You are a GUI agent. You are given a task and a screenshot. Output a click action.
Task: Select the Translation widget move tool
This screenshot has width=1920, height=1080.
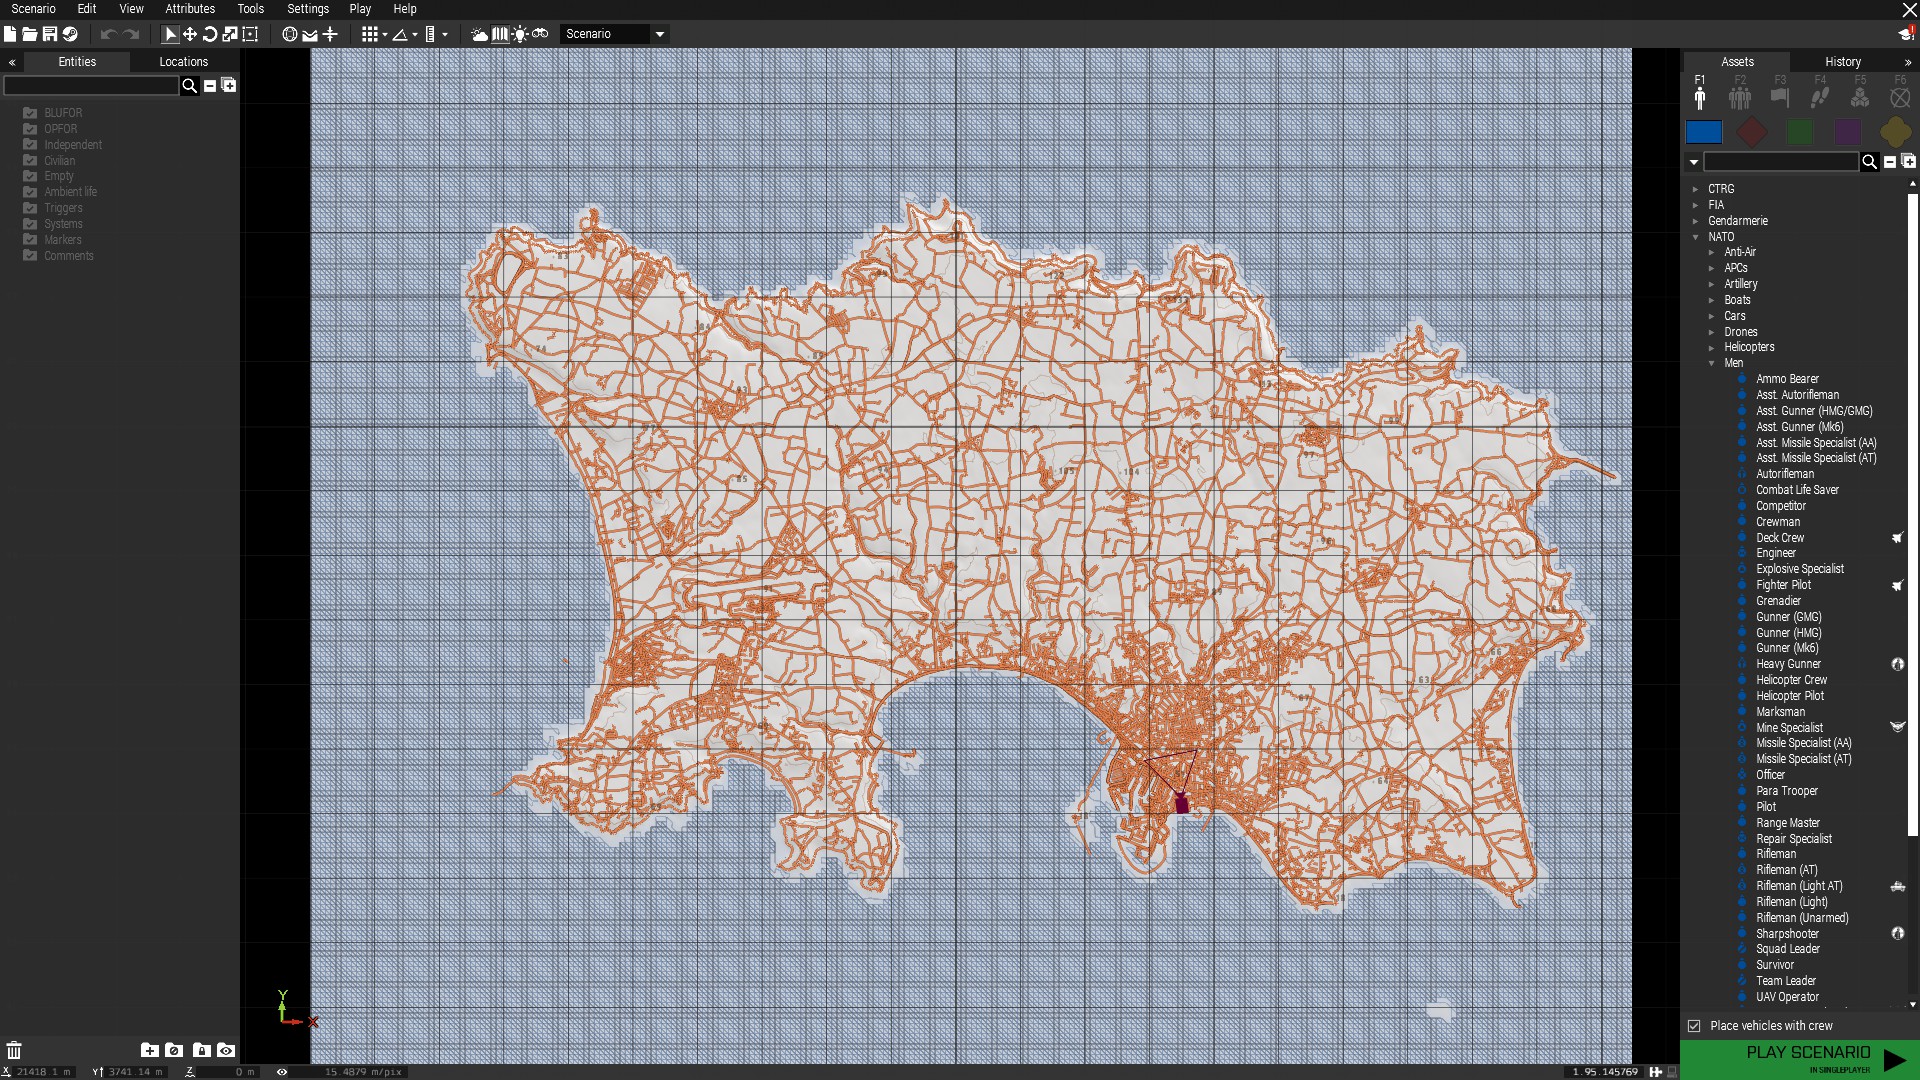(190, 34)
